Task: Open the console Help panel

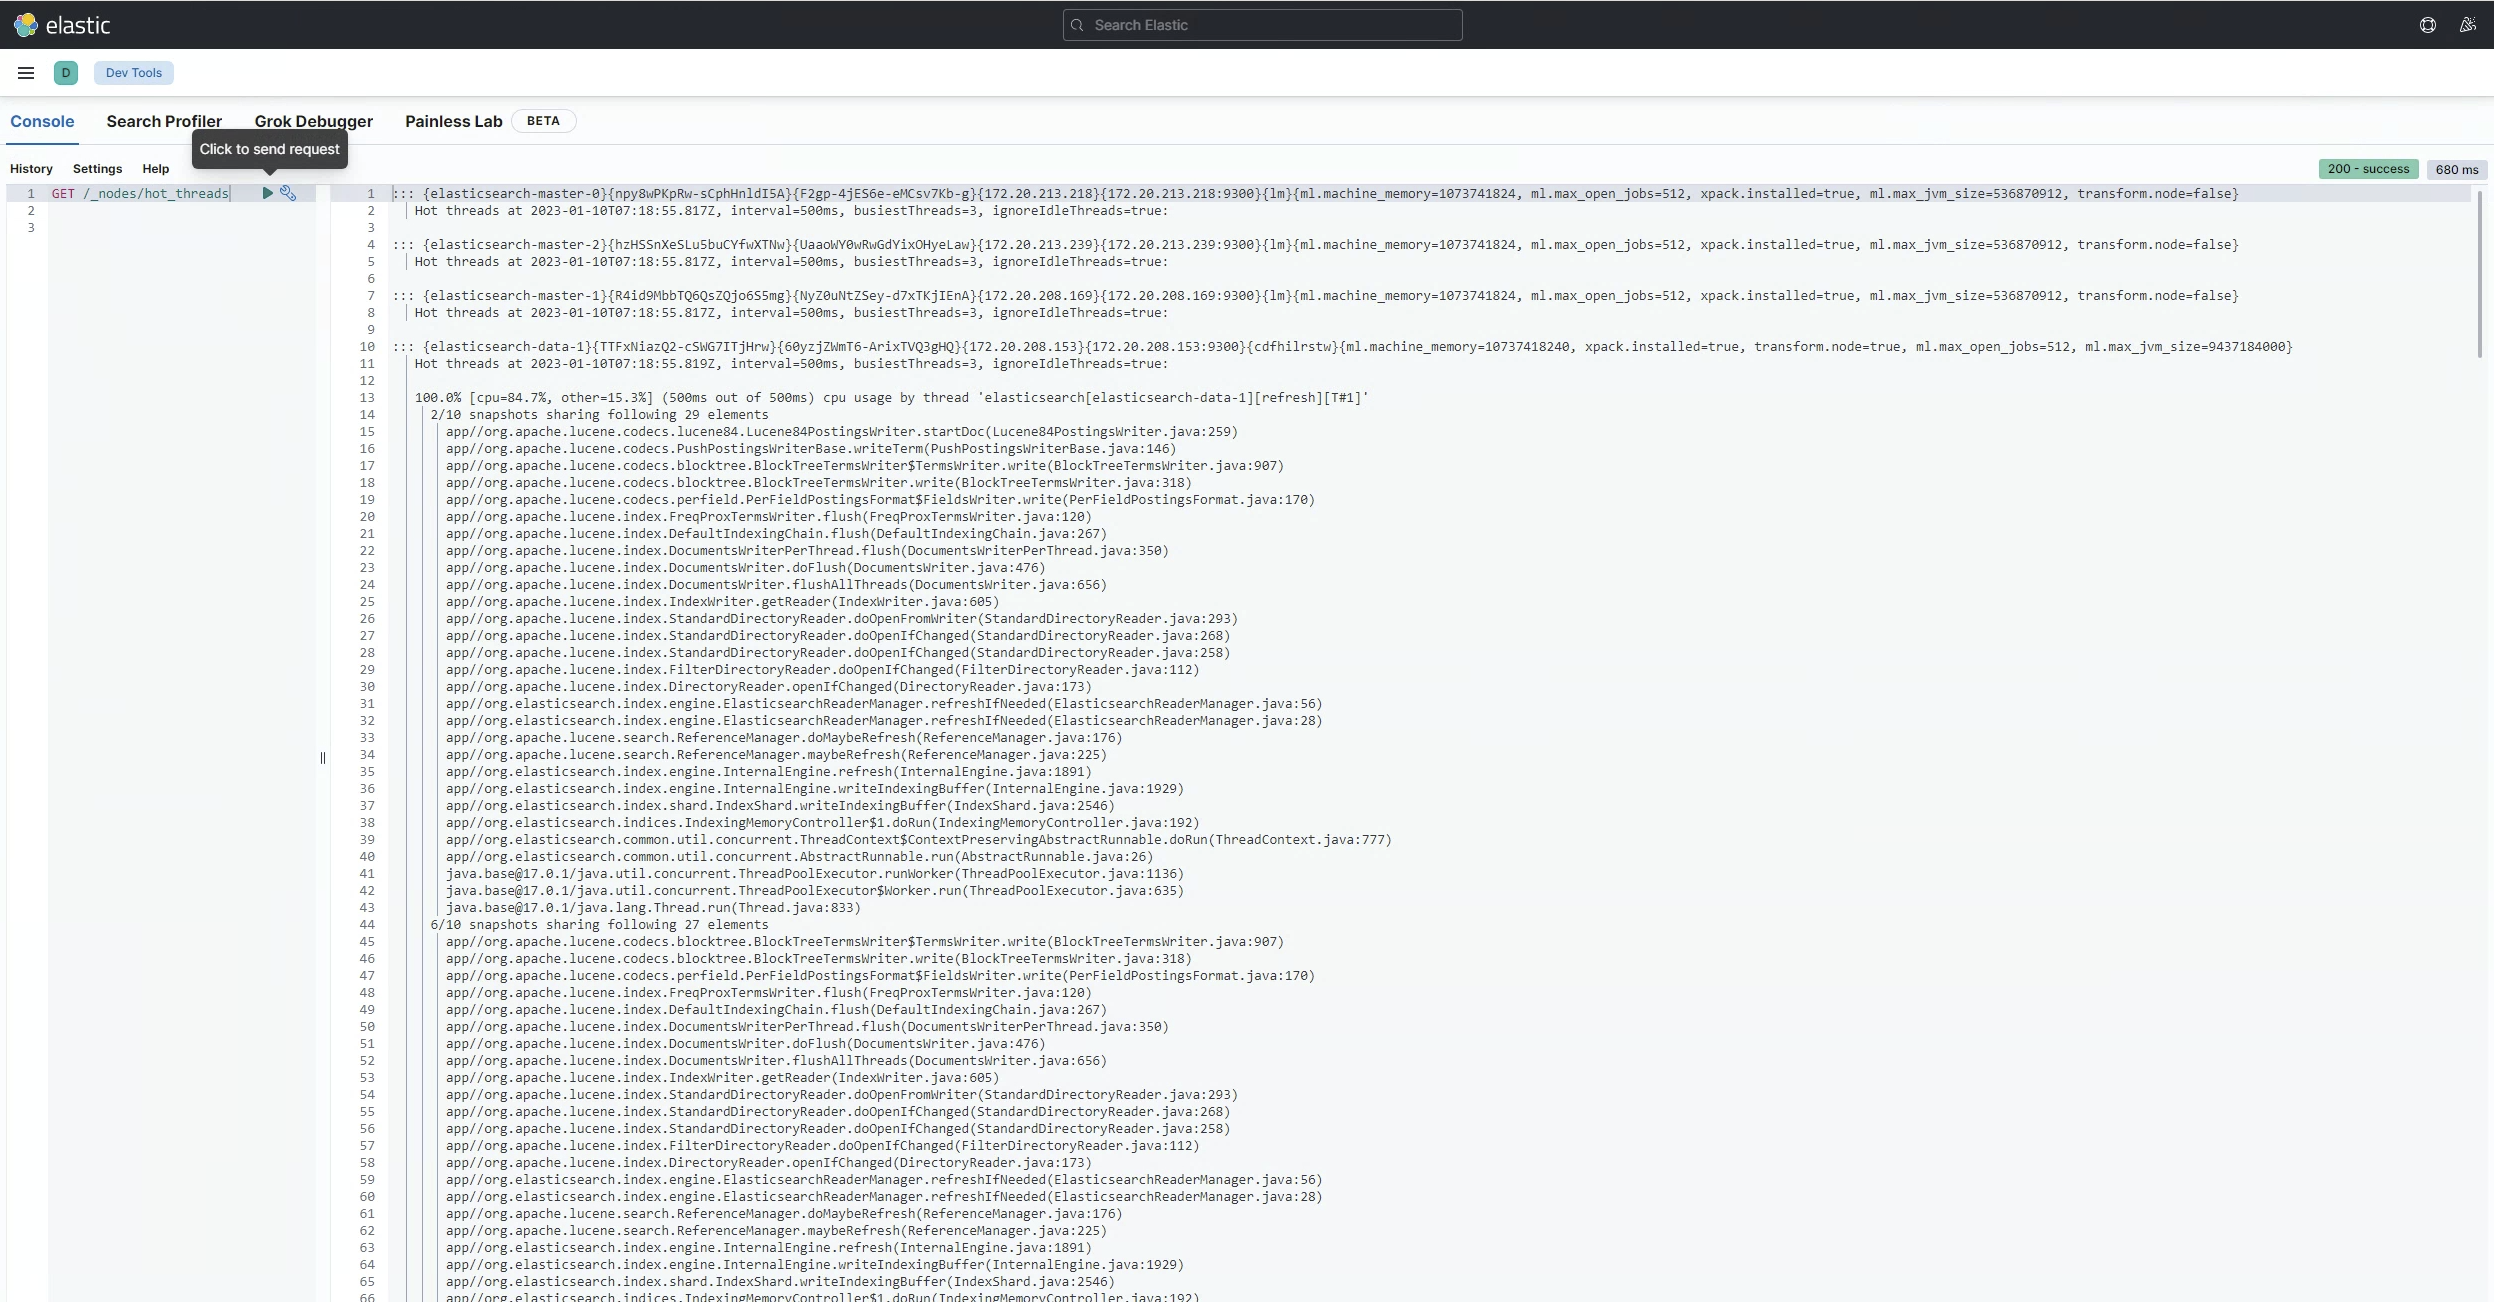Action: point(155,169)
